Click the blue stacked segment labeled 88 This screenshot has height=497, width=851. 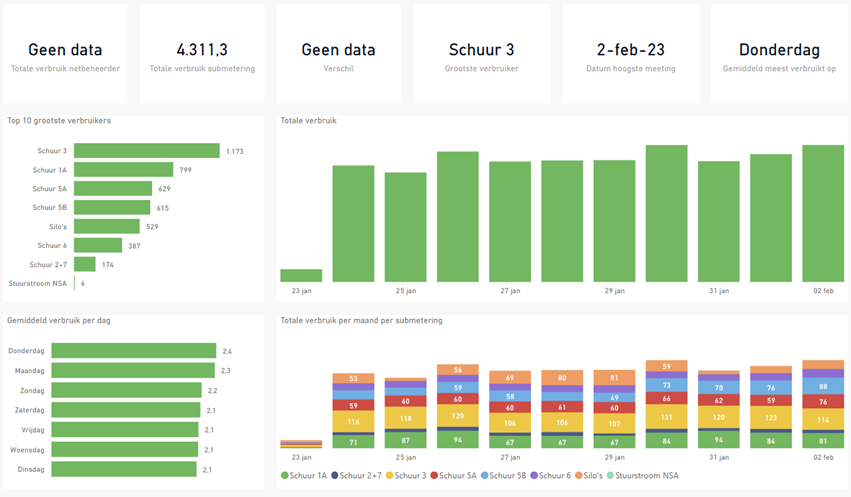pos(823,386)
